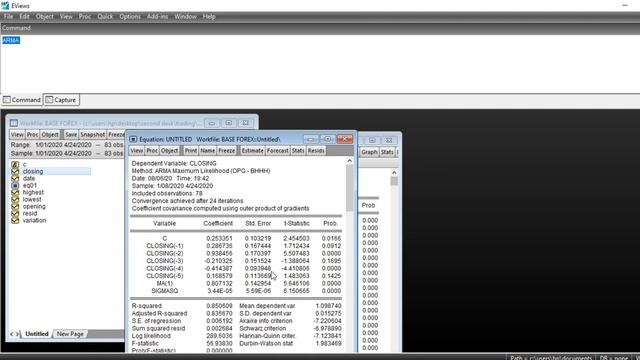Viewport: 640px width, 360px height.
Task: Open the Add-ins menu
Action: coord(158,16)
